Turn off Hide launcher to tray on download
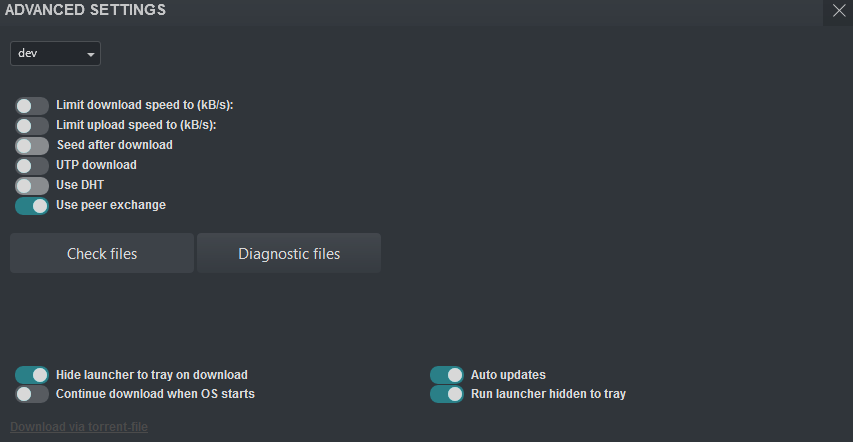Viewport: 853px width, 442px height. [x=32, y=374]
